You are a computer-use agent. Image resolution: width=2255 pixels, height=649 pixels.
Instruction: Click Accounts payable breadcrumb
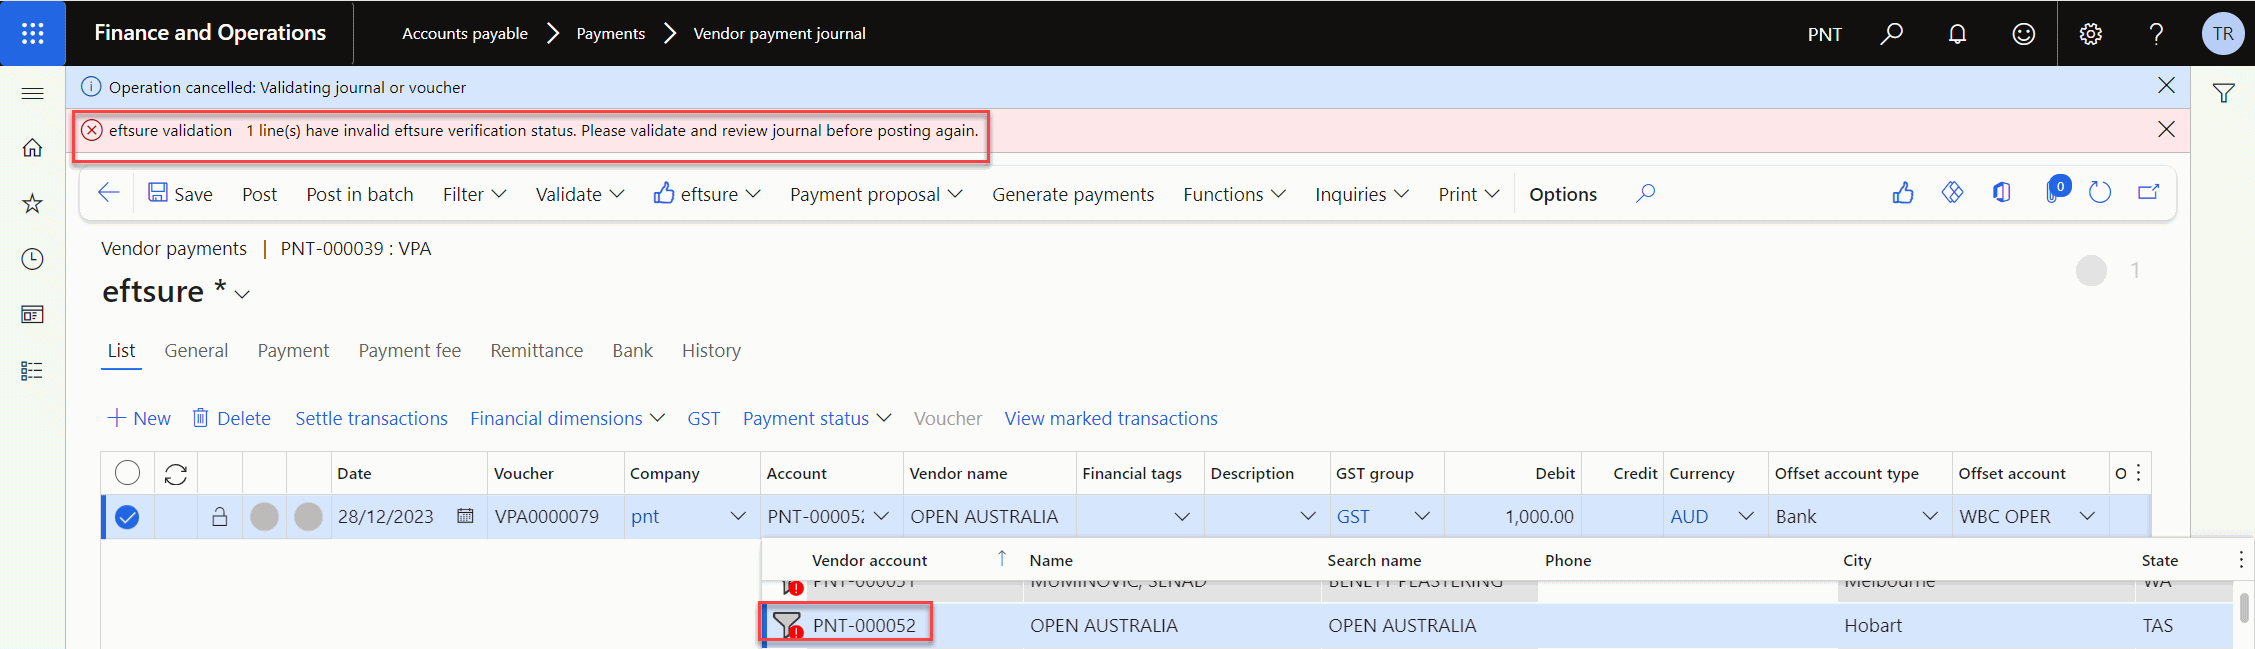(x=464, y=33)
